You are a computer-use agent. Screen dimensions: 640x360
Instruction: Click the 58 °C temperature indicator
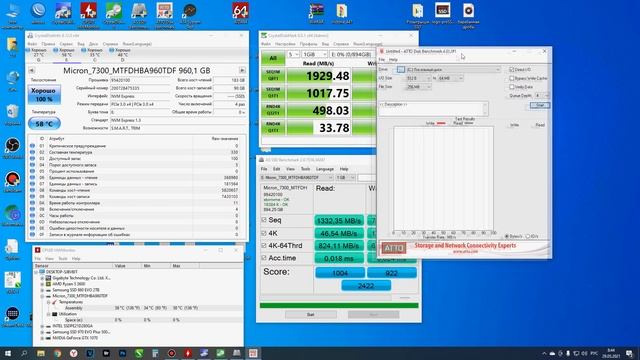[x=44, y=123]
